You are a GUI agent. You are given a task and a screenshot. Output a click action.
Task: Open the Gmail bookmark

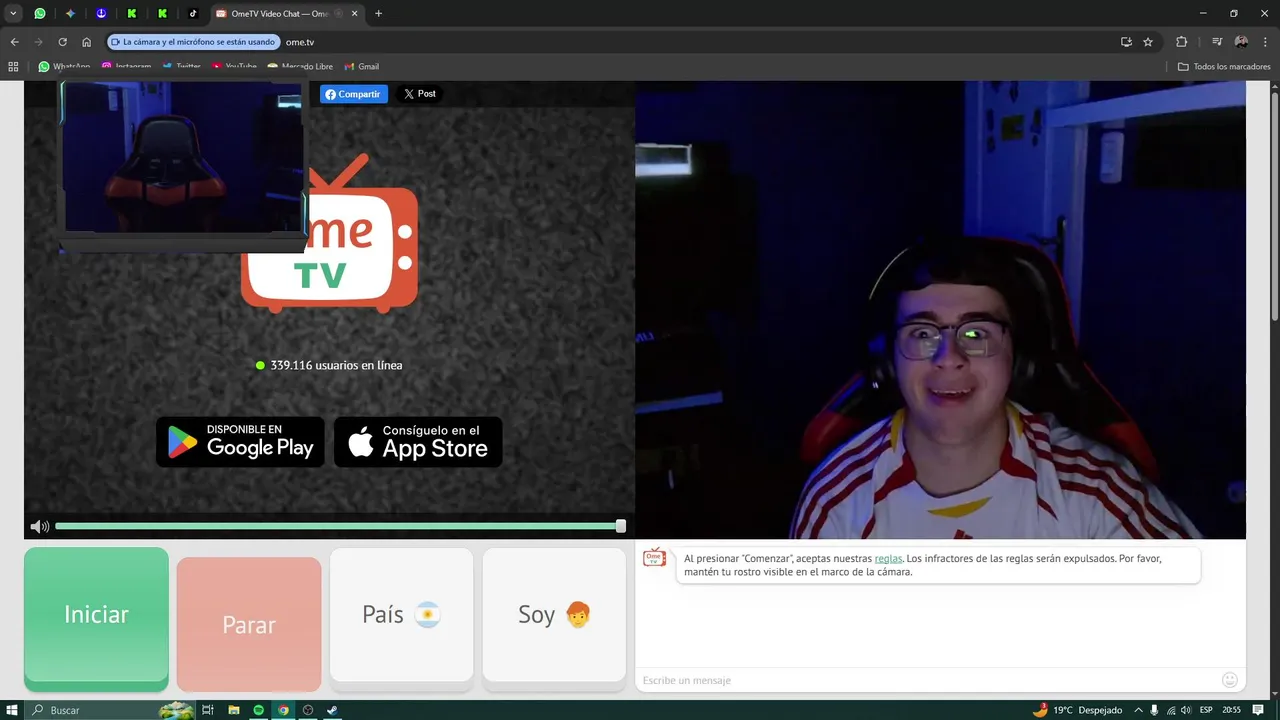pos(361,66)
